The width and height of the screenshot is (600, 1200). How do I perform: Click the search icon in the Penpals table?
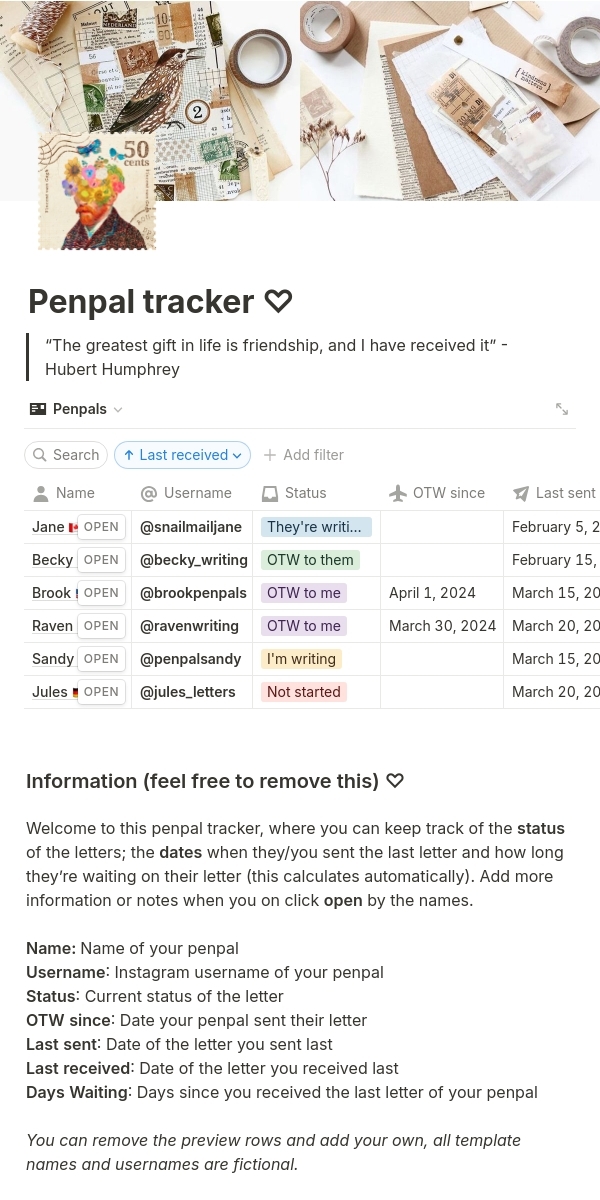click(40, 455)
